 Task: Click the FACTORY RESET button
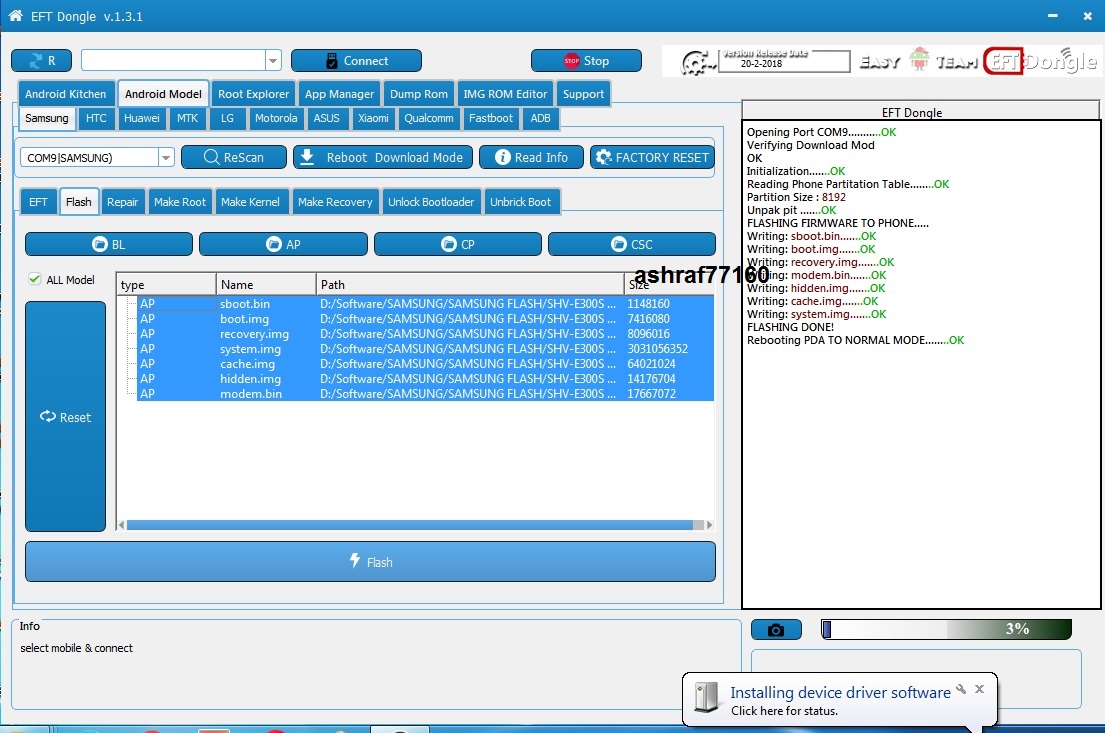point(652,157)
